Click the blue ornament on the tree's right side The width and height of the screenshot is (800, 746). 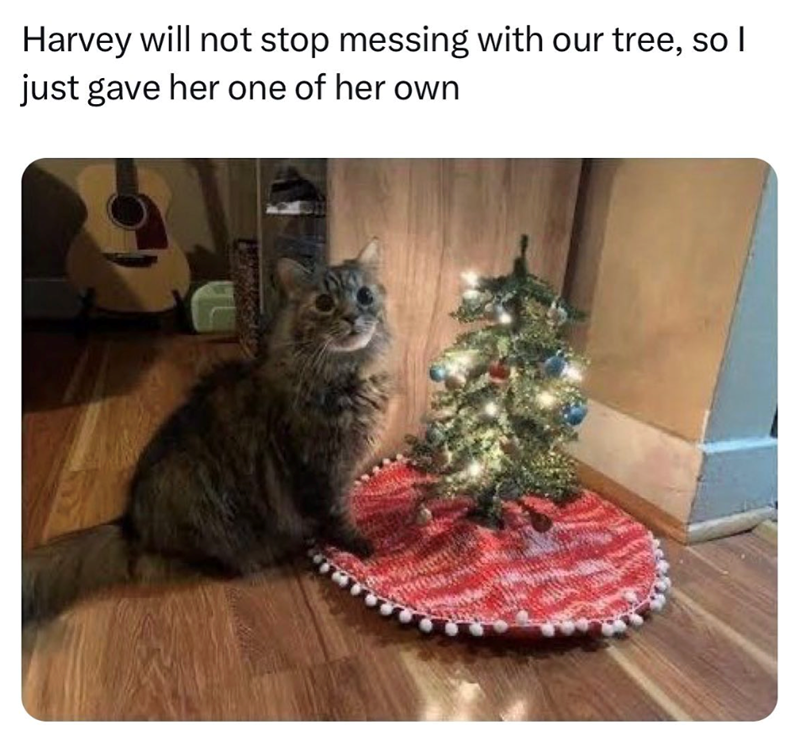[556, 365]
